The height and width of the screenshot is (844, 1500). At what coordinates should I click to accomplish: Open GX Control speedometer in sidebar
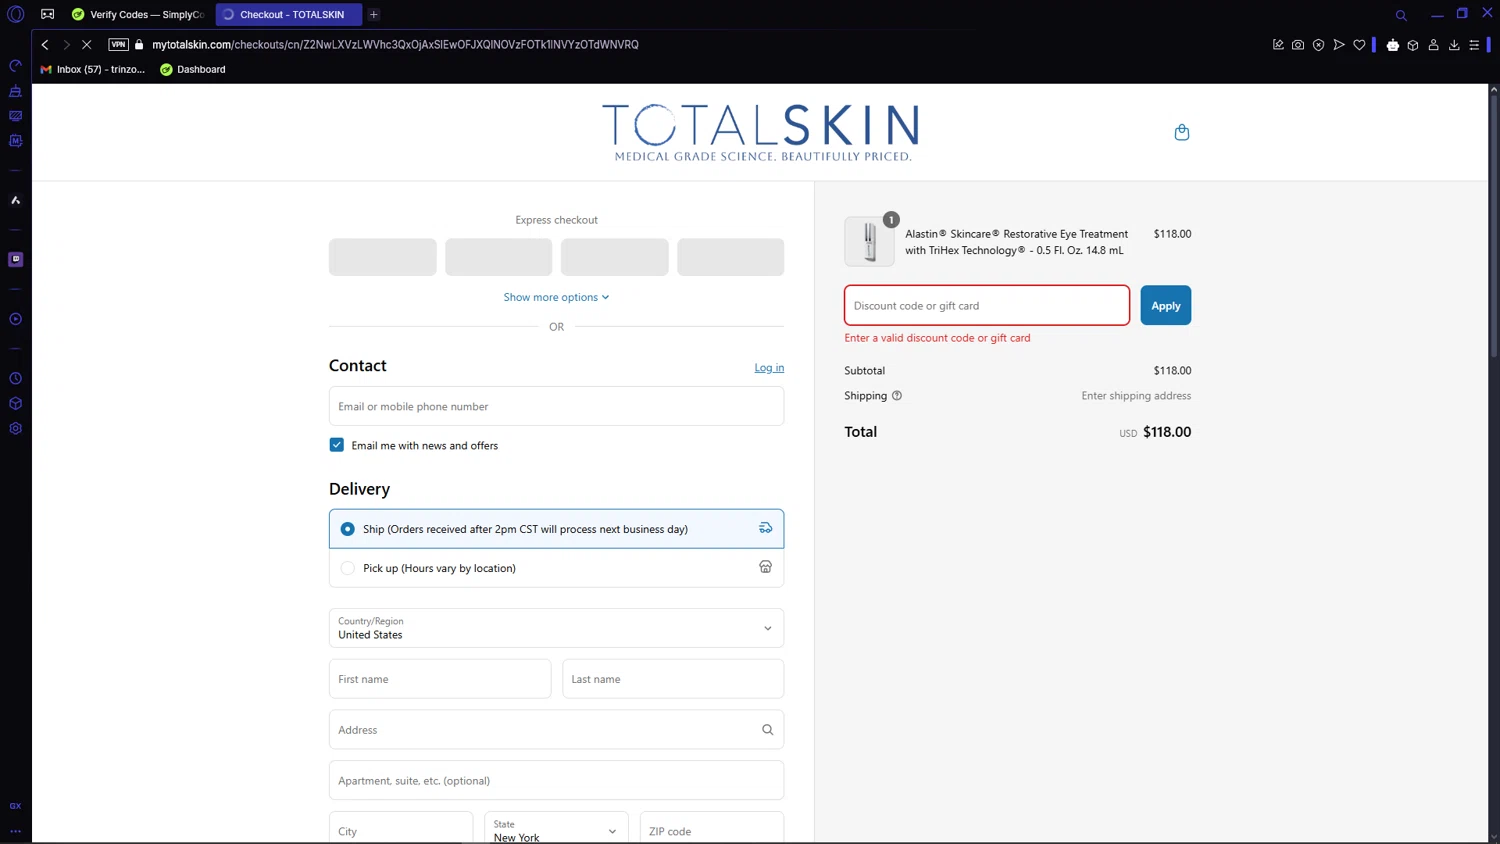16,66
